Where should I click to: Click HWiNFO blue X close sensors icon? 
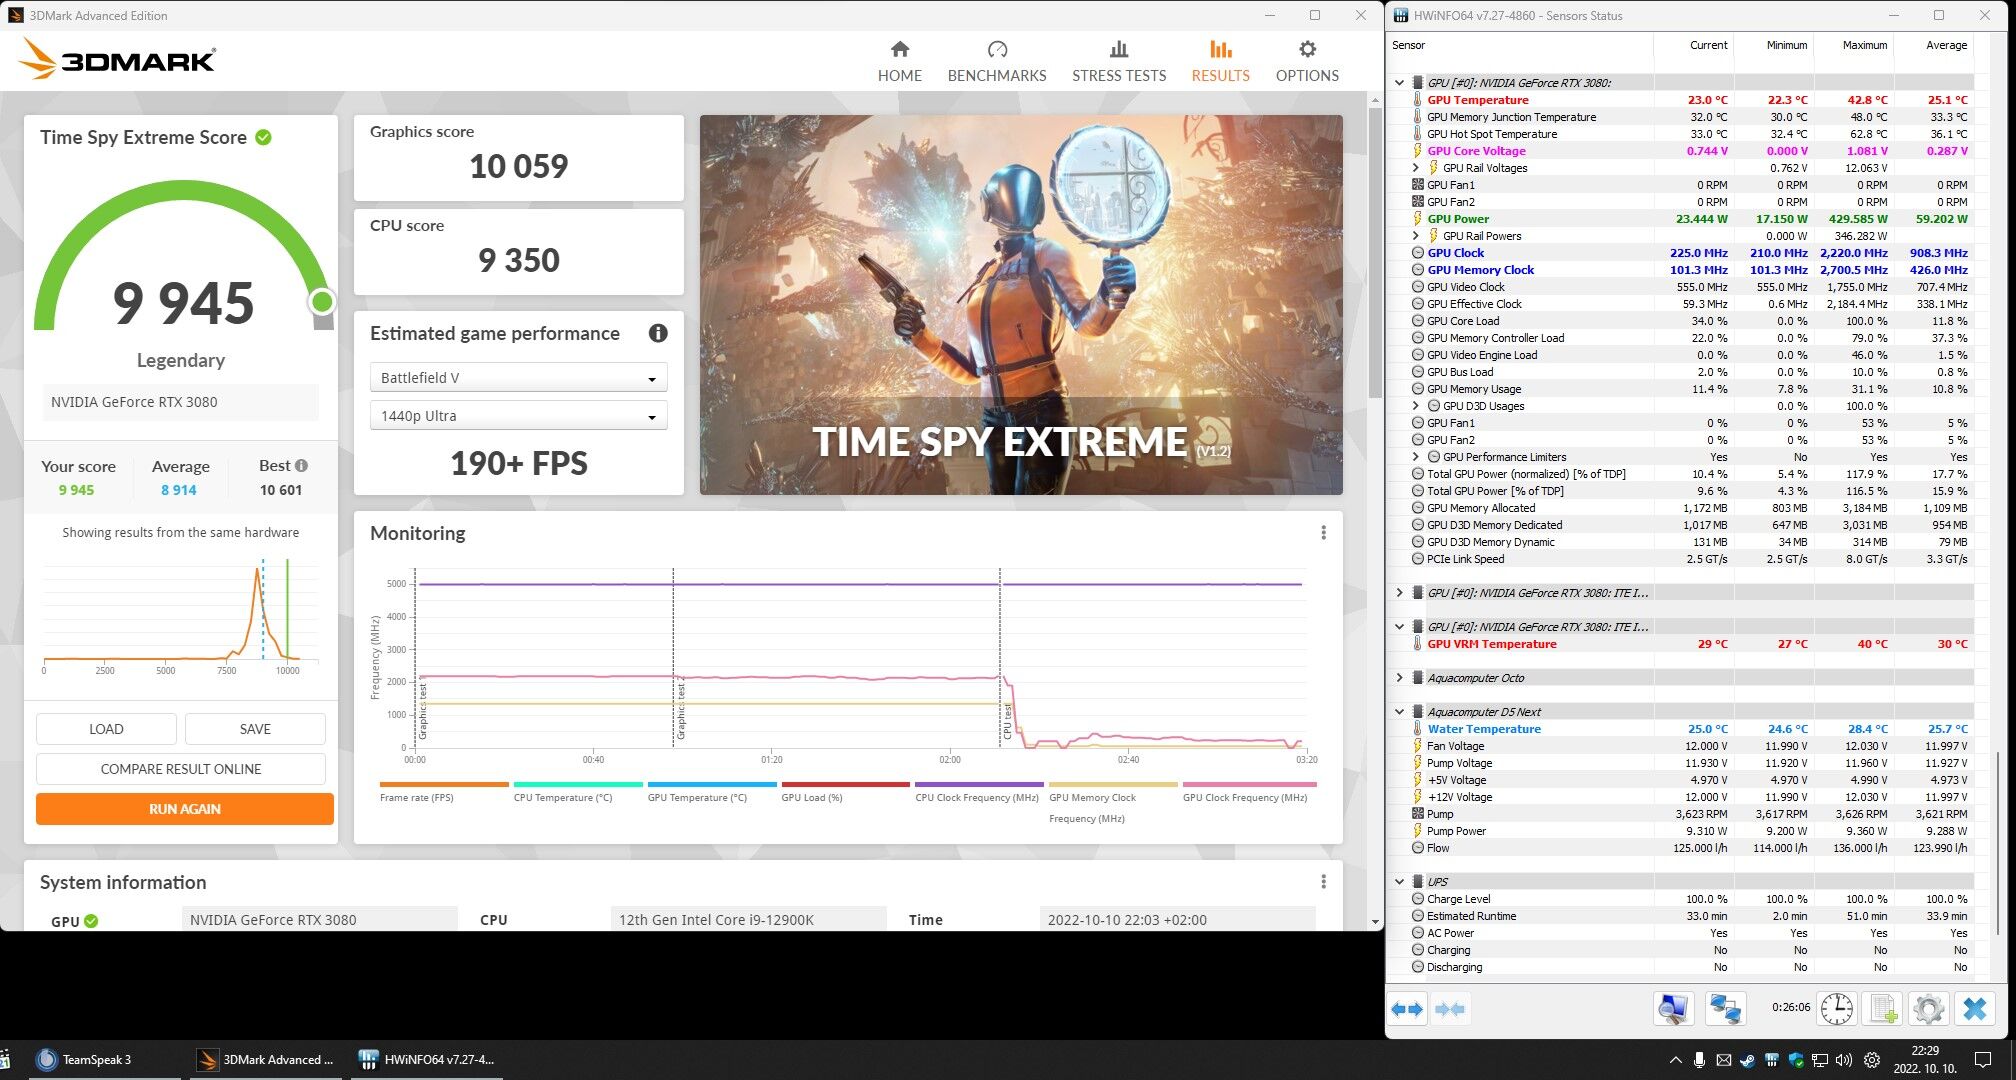coord(1975,1009)
